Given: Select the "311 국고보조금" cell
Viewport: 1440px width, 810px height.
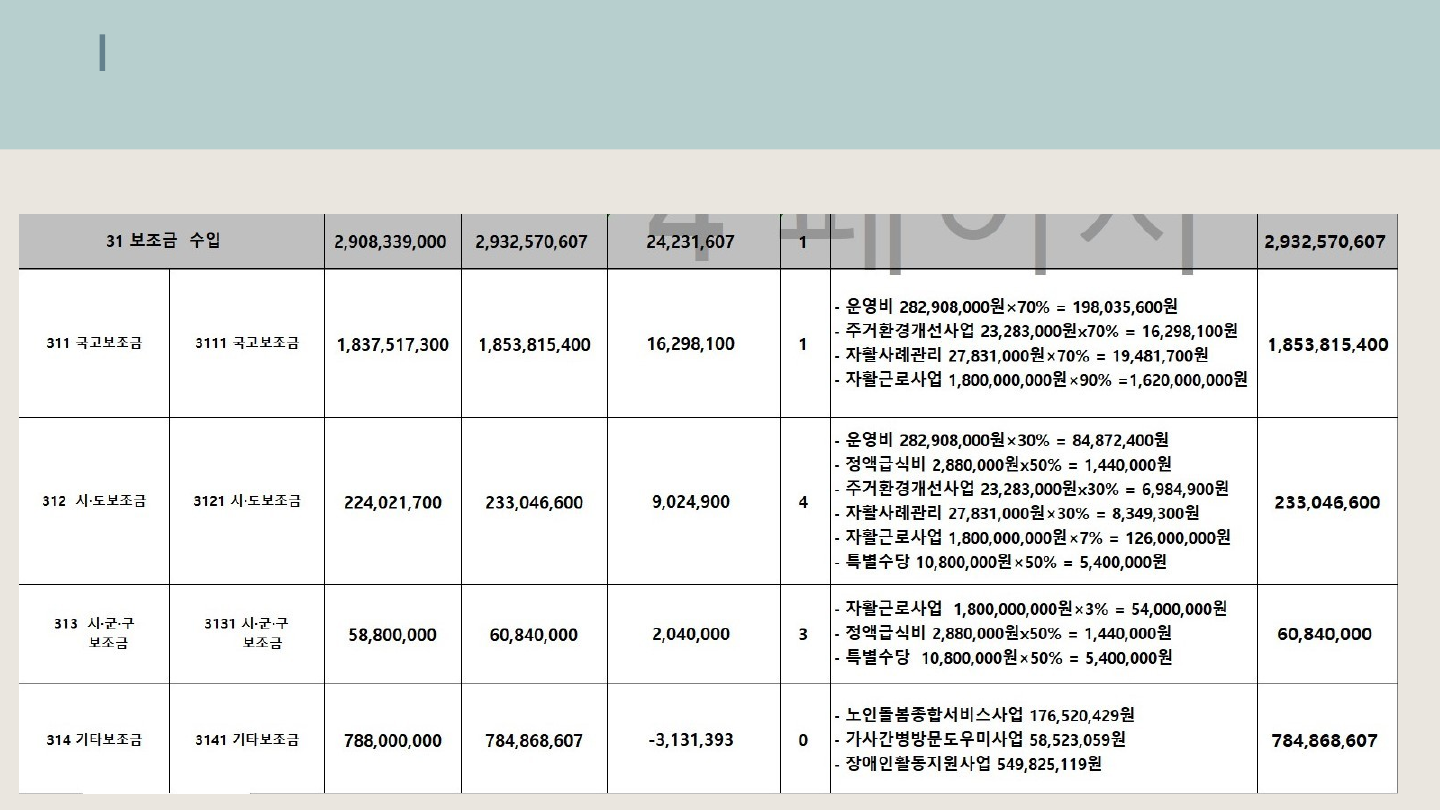Looking at the screenshot, I should [x=94, y=343].
